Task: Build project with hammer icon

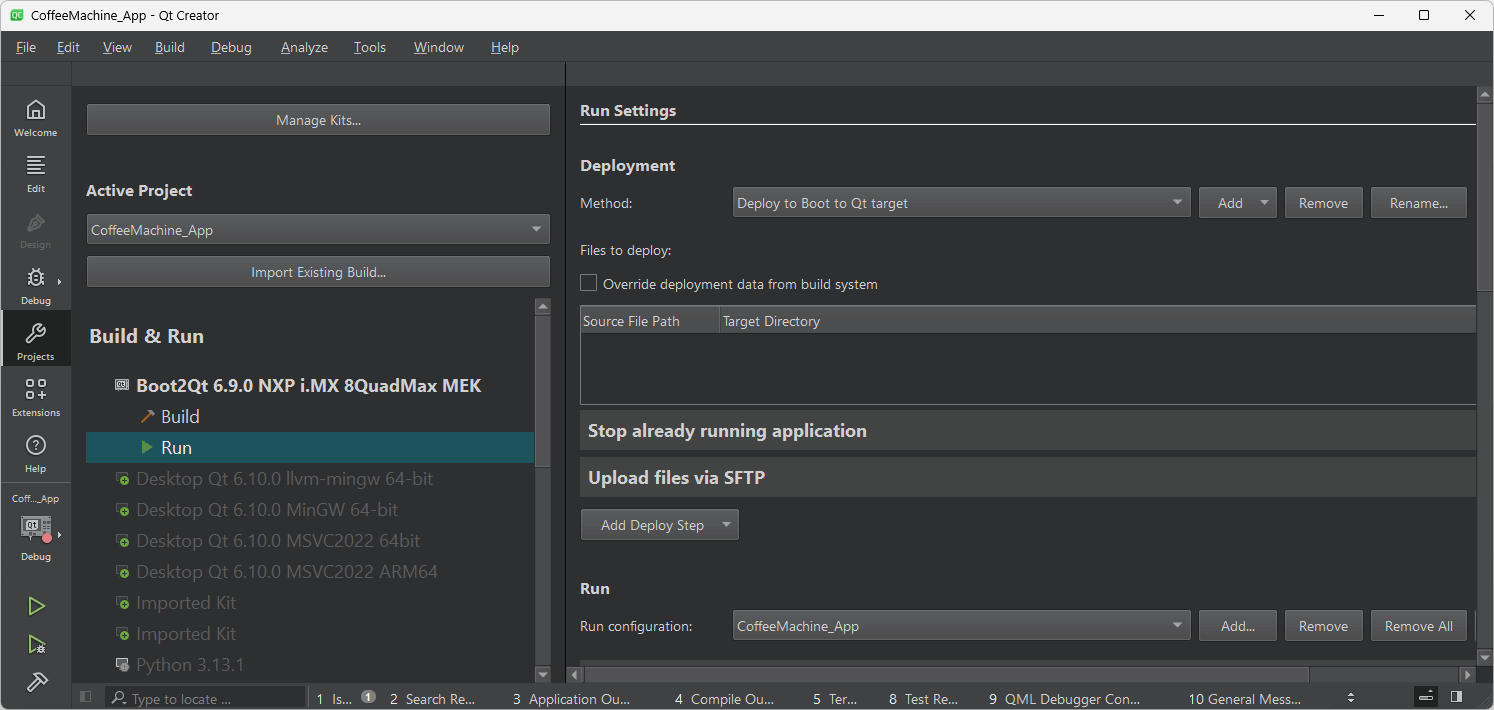Action: click(36, 682)
